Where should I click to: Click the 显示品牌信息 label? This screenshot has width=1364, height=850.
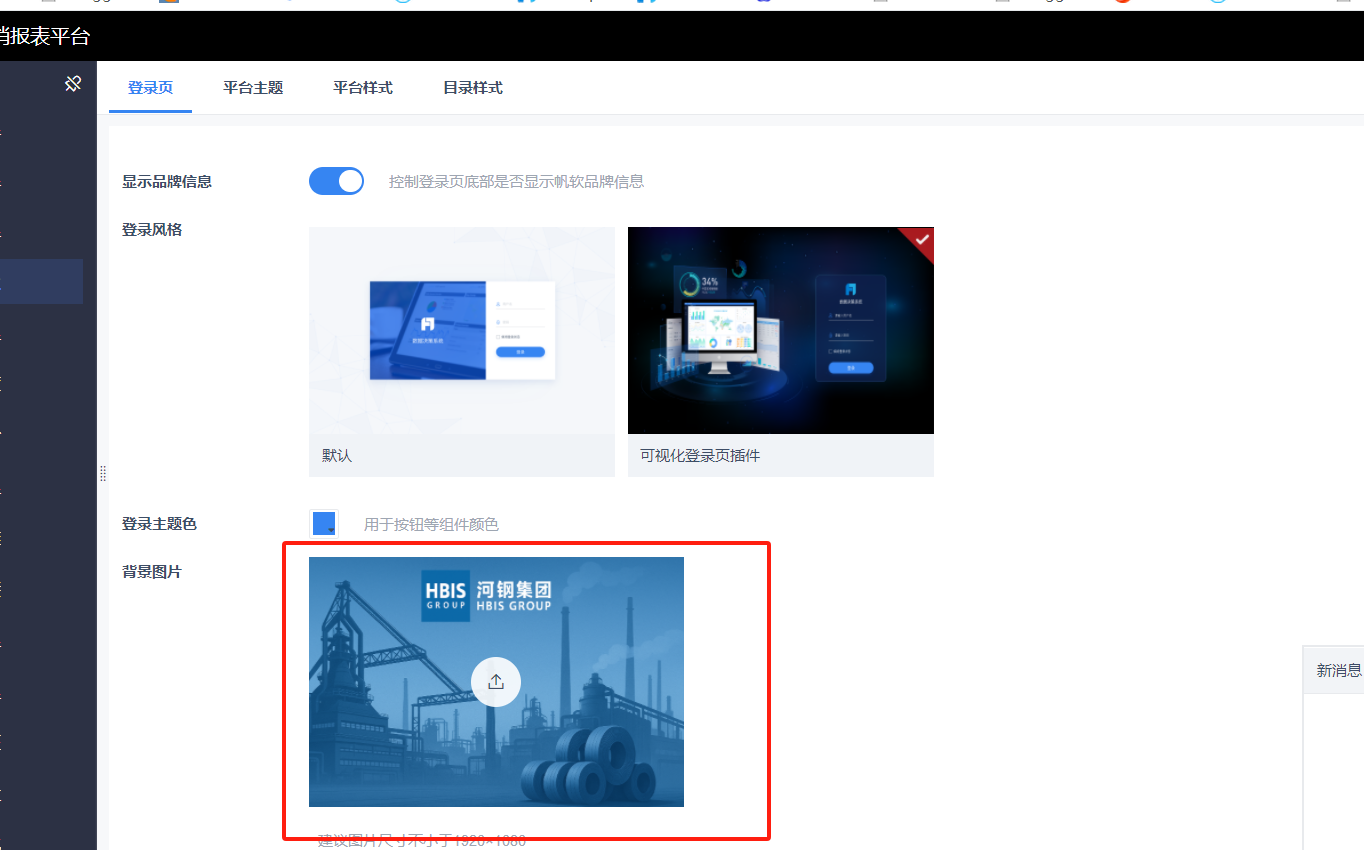click(x=167, y=182)
